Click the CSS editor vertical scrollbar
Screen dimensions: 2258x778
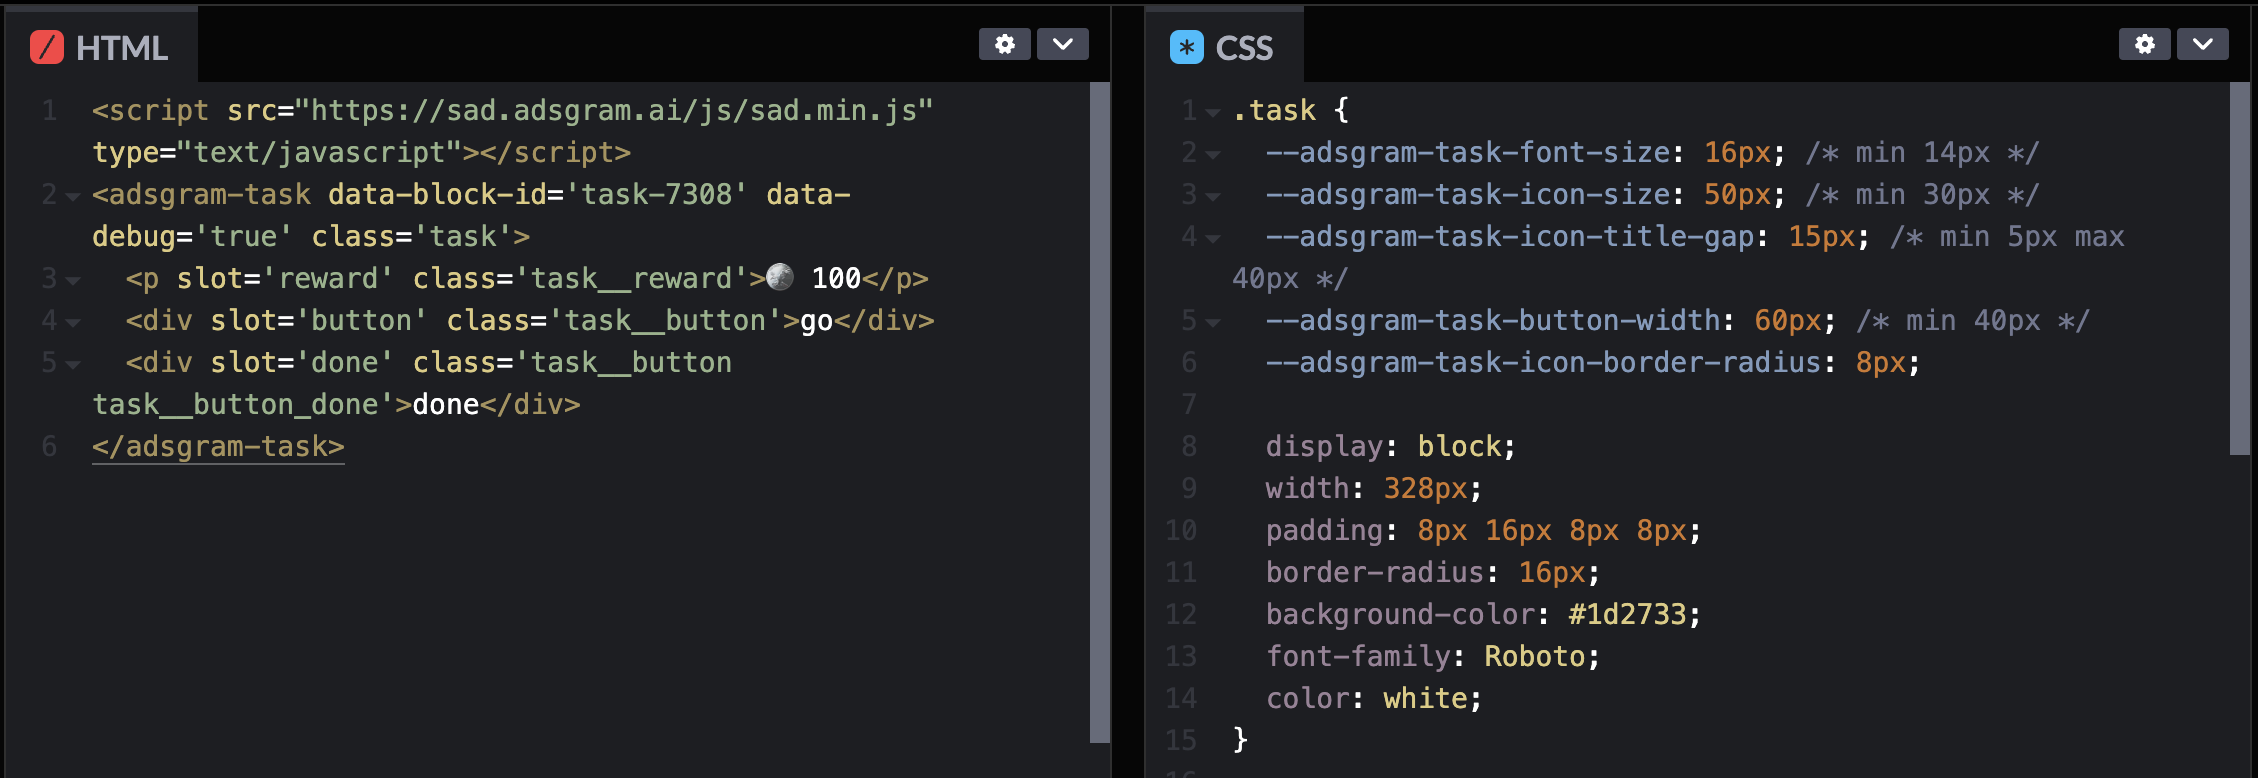(x=2239, y=268)
